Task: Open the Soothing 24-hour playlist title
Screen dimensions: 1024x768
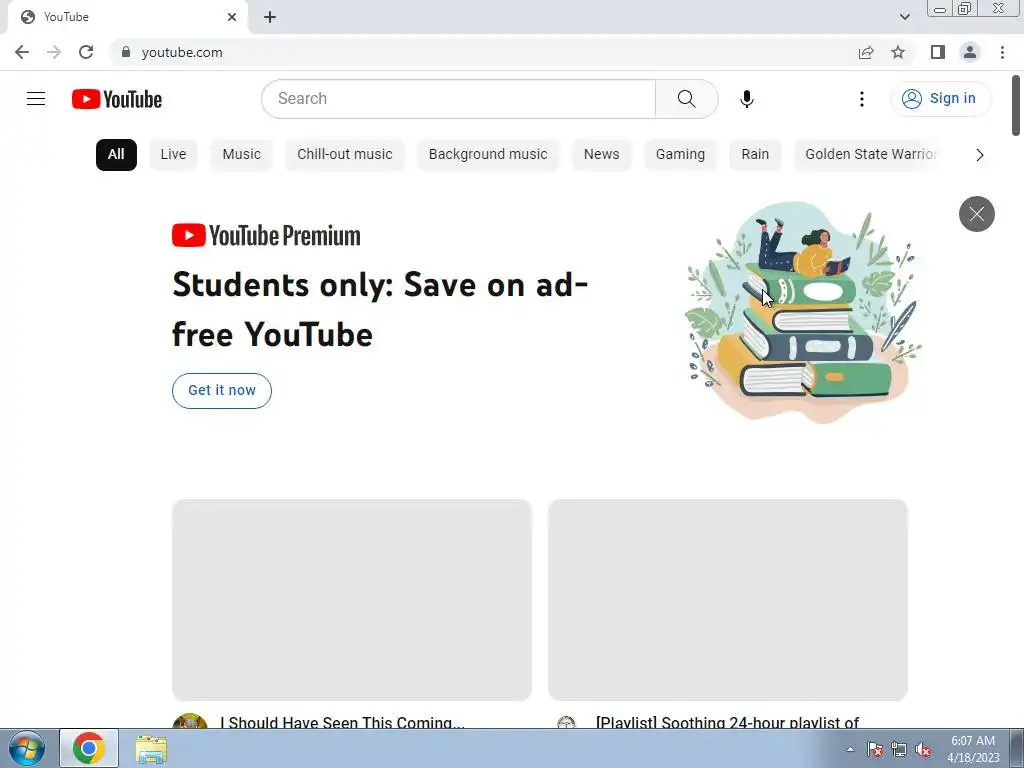Action: 728,722
